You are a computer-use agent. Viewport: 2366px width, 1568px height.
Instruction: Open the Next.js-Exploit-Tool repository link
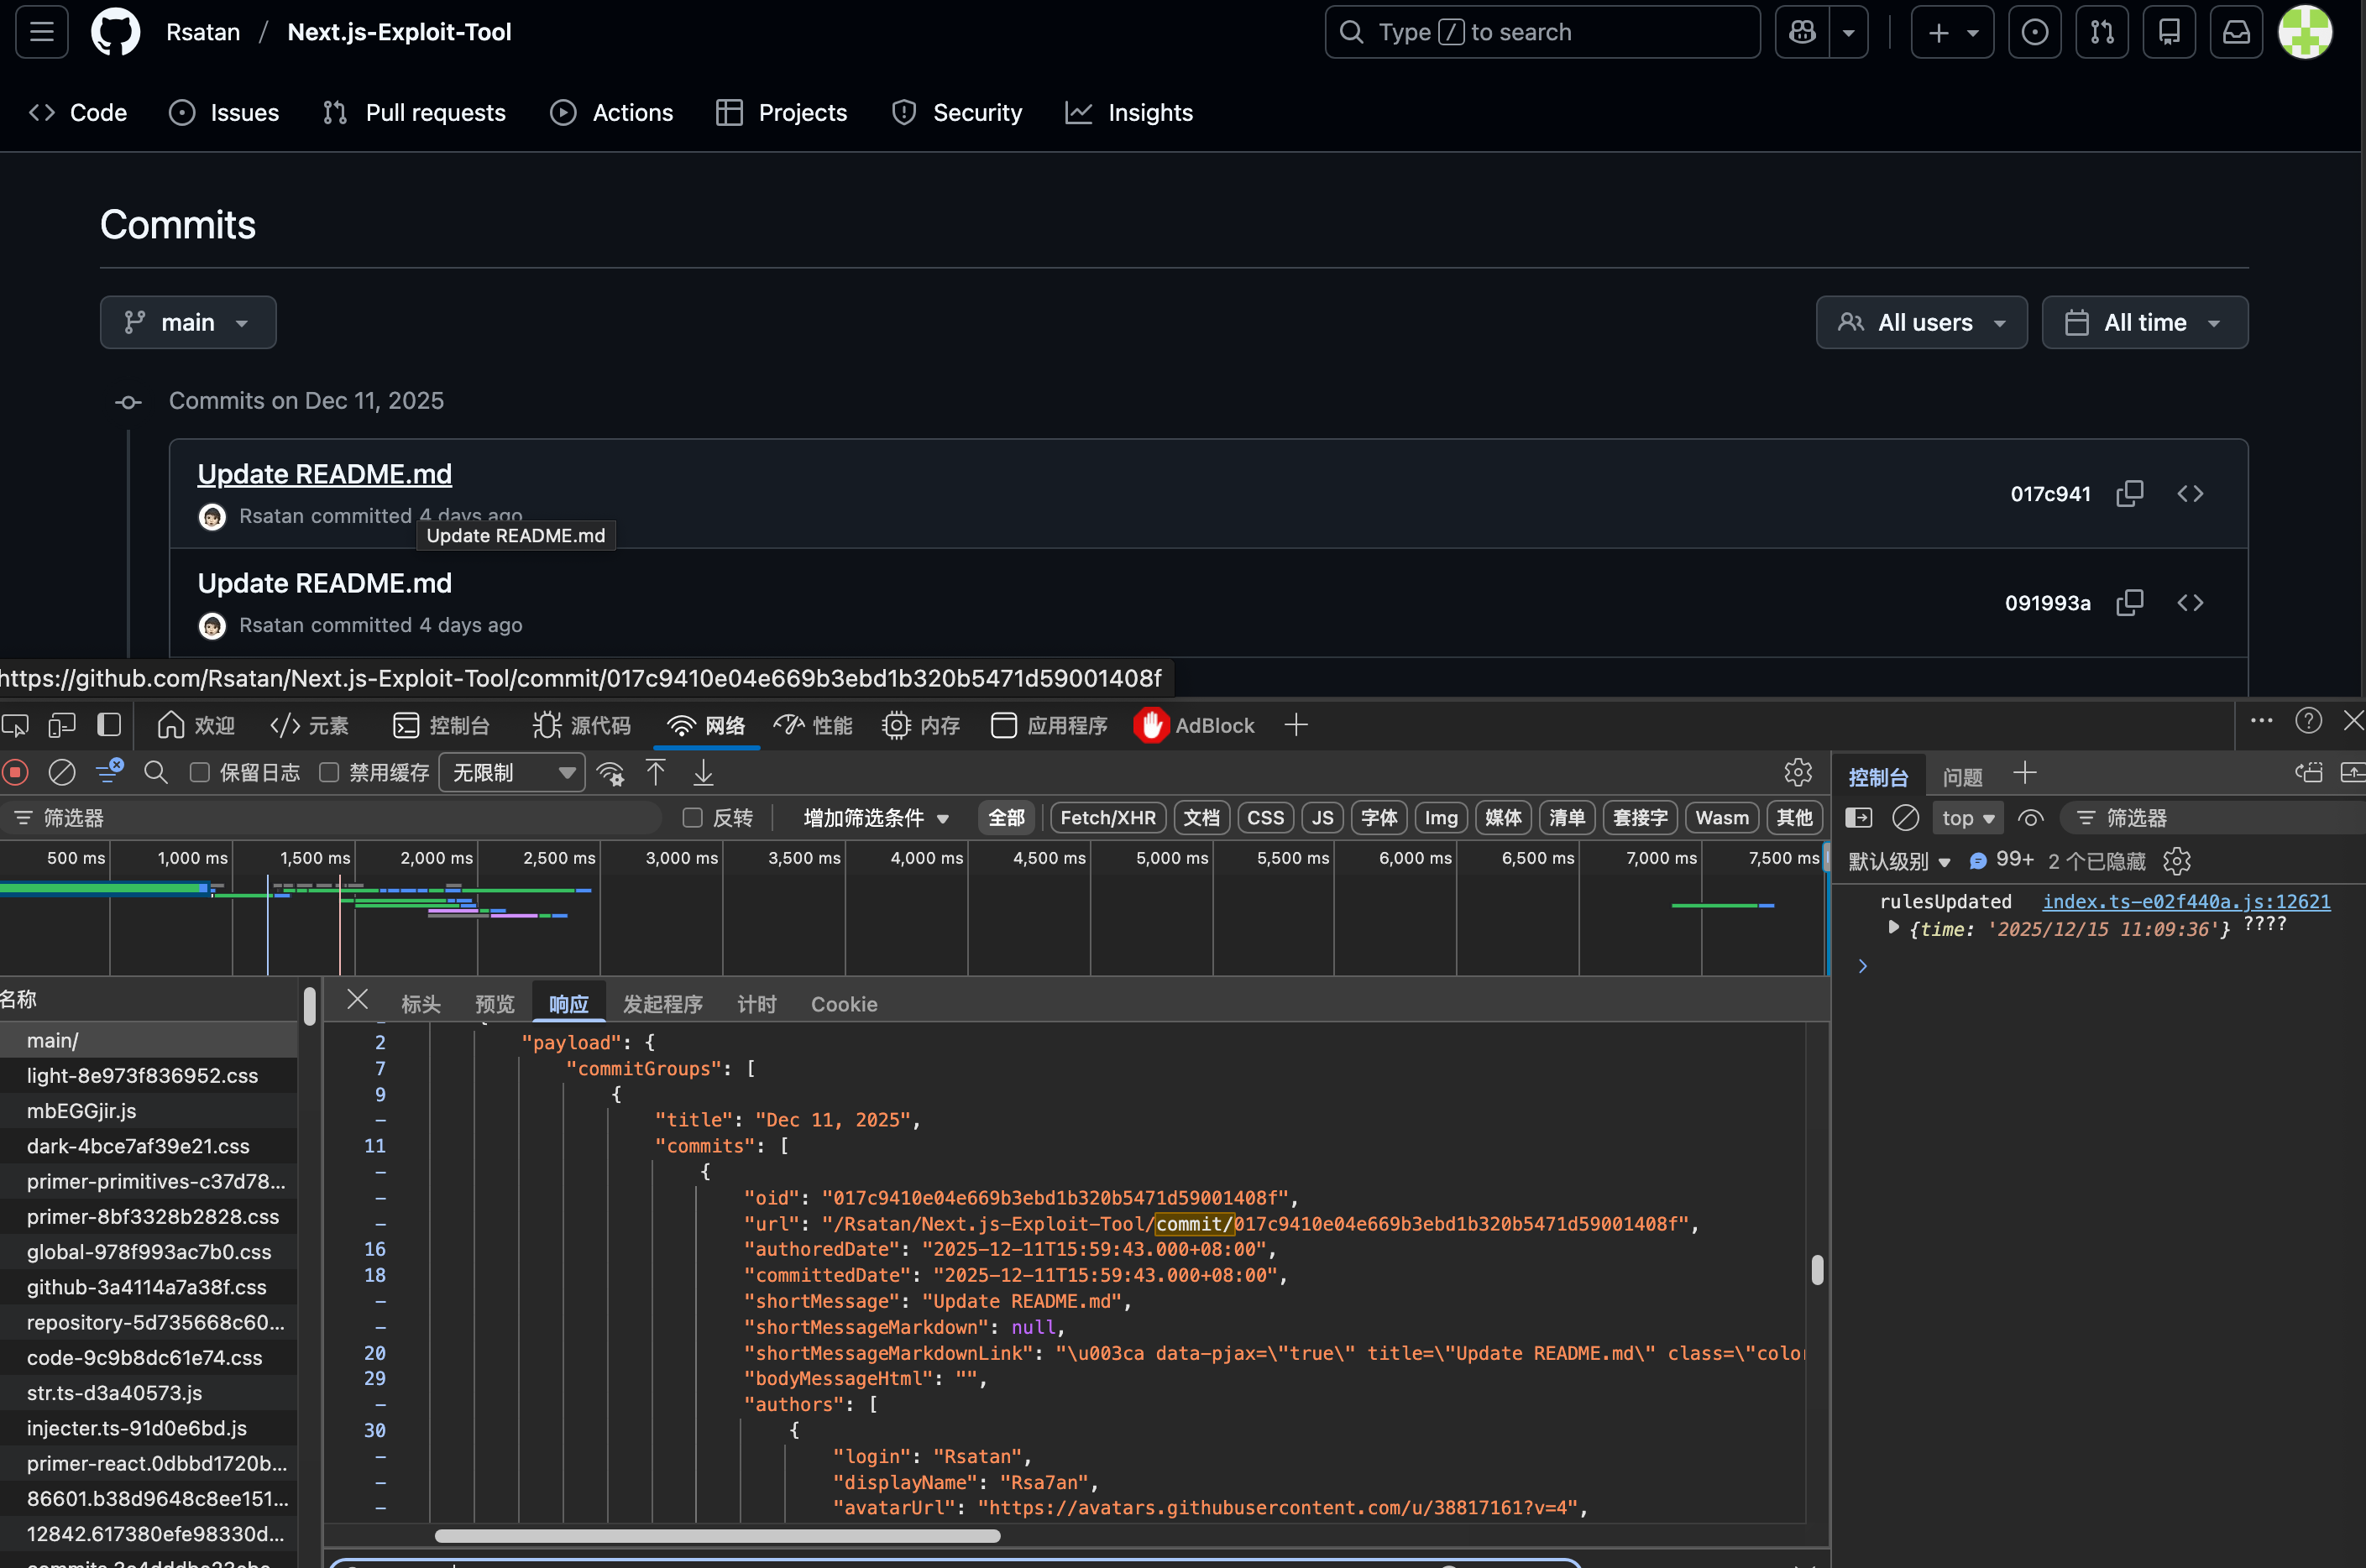pos(399,32)
